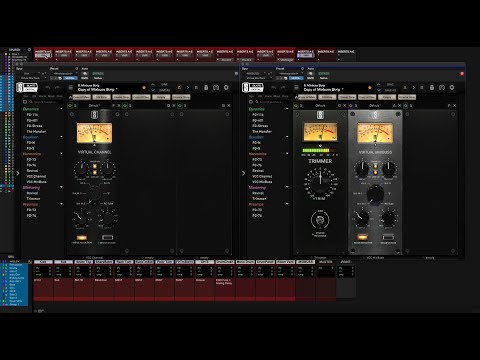Toggle lit amber button on Virtual Mixbuss module
Viewport: 480px width, 360px height.
363,237
